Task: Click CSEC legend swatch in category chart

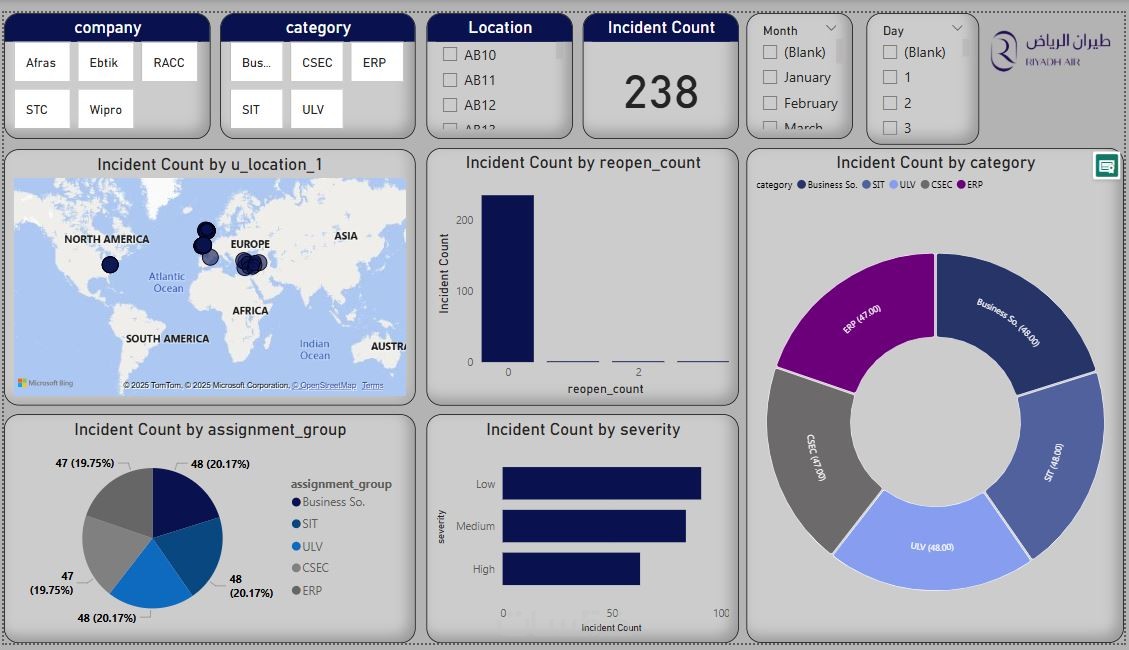Action: tap(925, 185)
